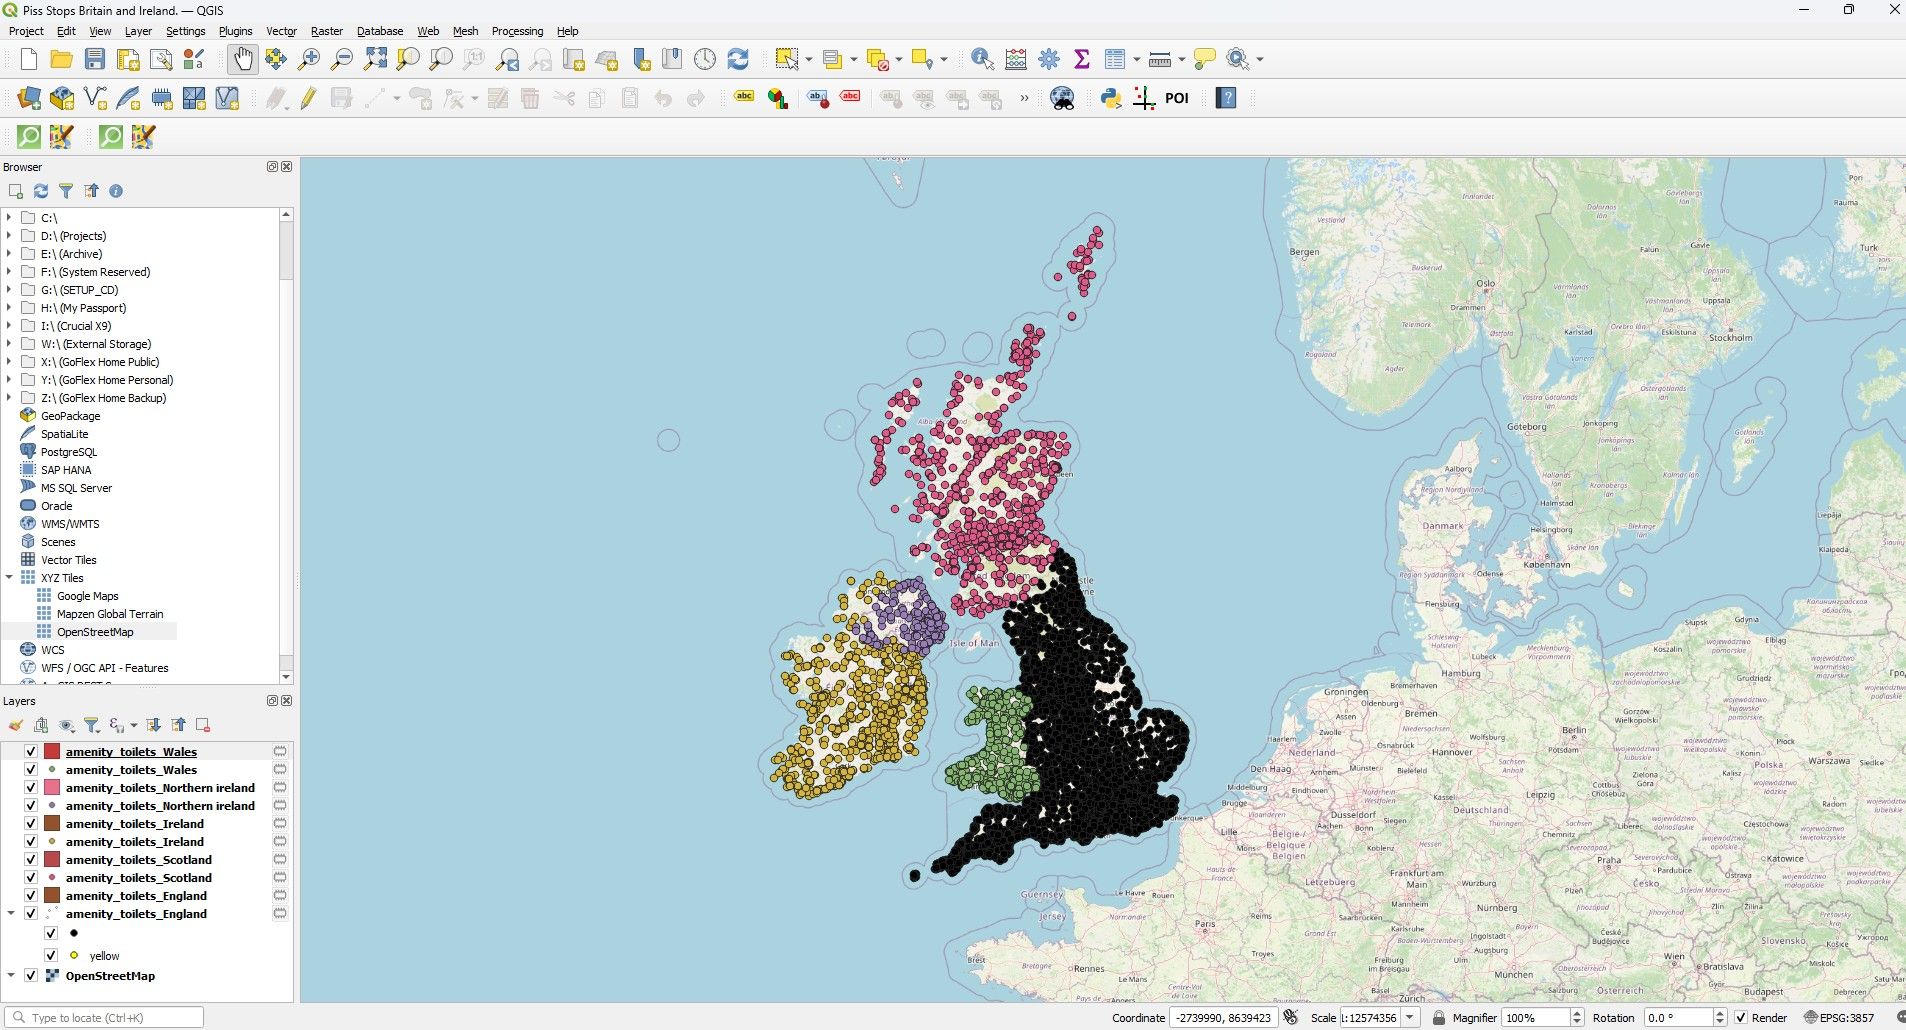This screenshot has height=1030, width=1906.
Task: Open the New Project icon
Action: point(27,58)
